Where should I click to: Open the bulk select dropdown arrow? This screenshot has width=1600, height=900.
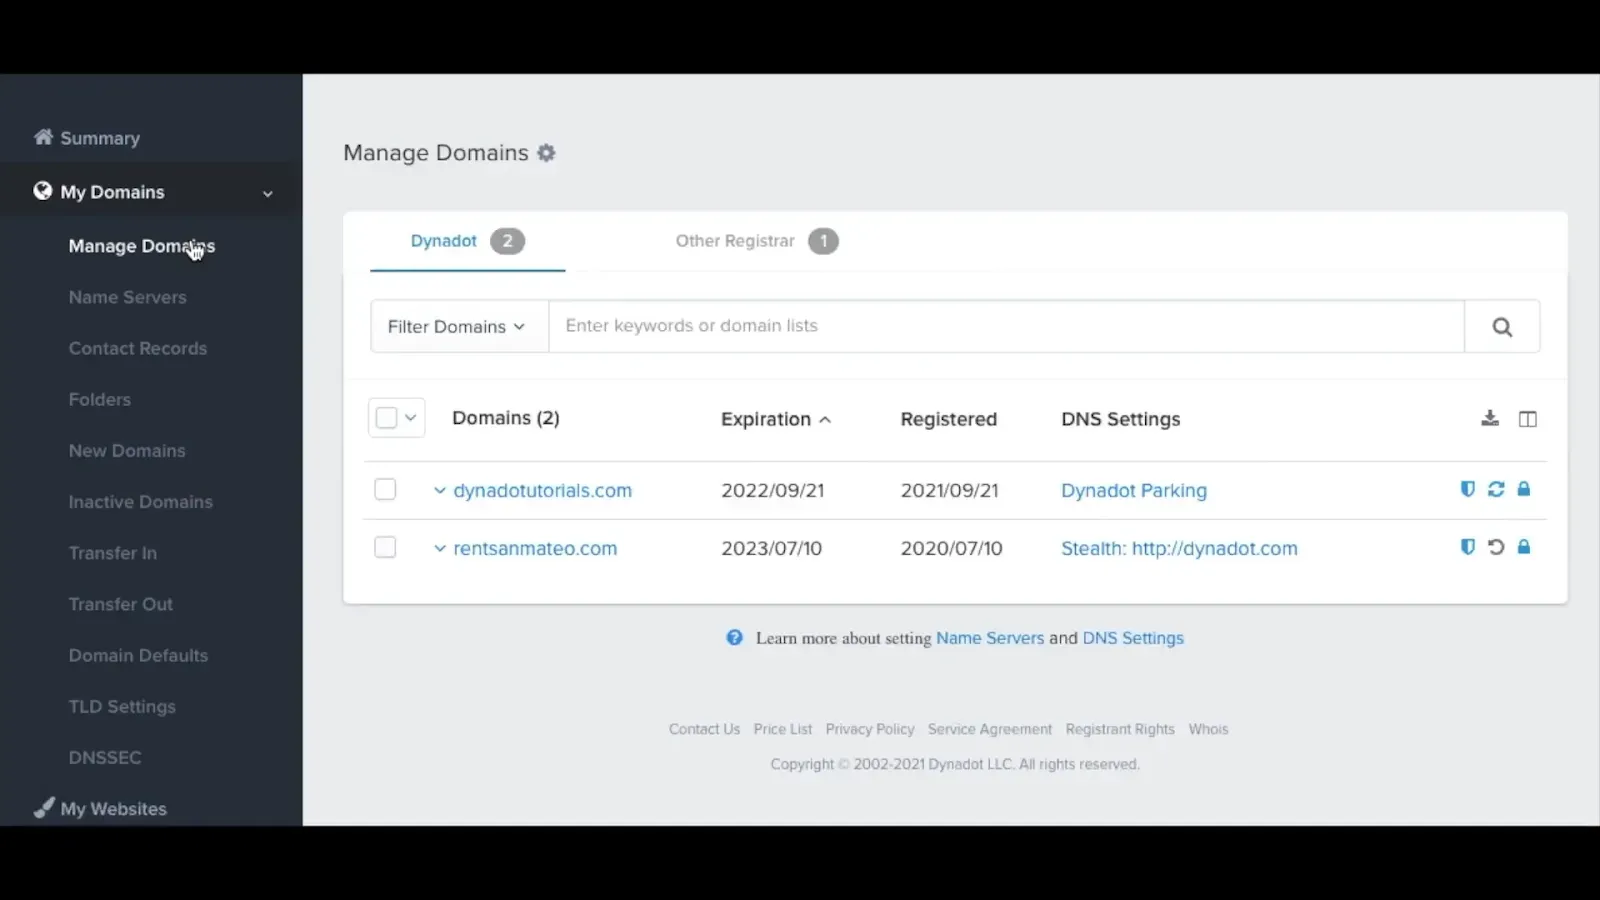pos(411,418)
